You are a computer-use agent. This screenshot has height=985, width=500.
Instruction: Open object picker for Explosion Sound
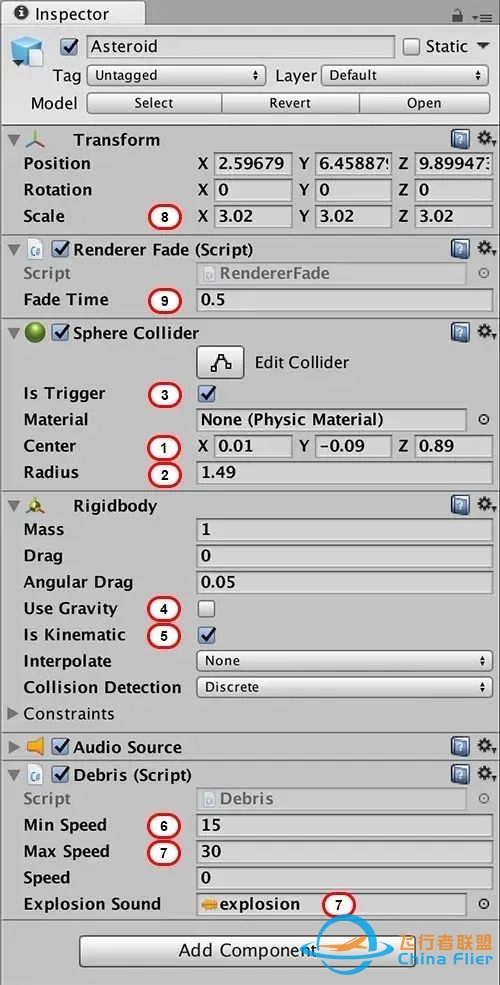coord(484,904)
